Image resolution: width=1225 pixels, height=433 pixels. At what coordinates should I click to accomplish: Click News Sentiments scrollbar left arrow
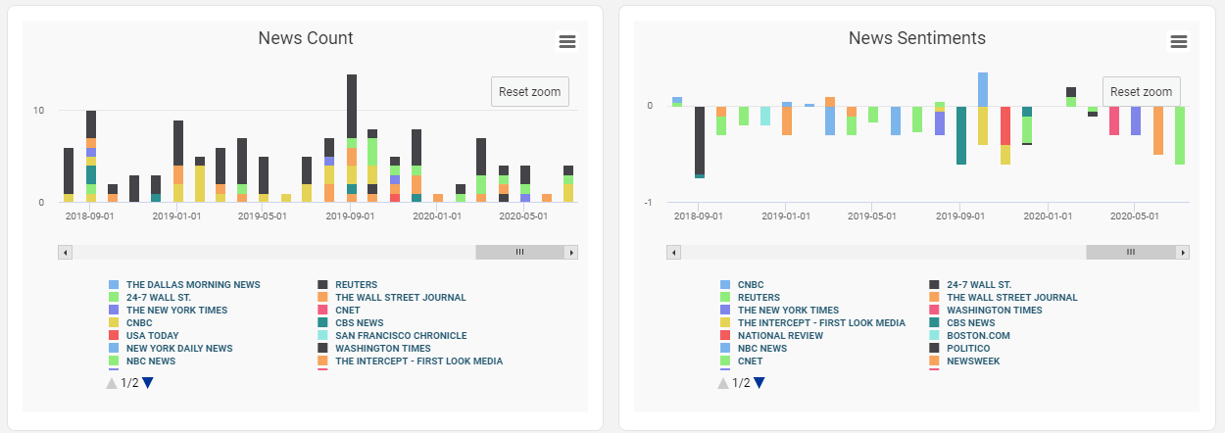676,253
